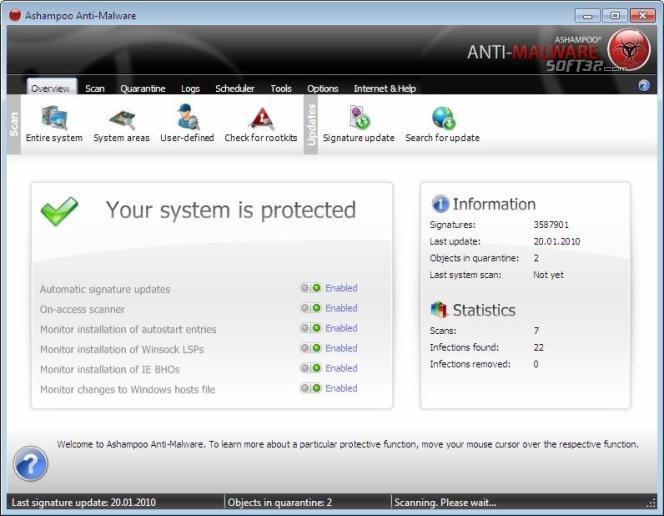
Task: Click Enabled link for On-access scanner
Action: pos(341,308)
